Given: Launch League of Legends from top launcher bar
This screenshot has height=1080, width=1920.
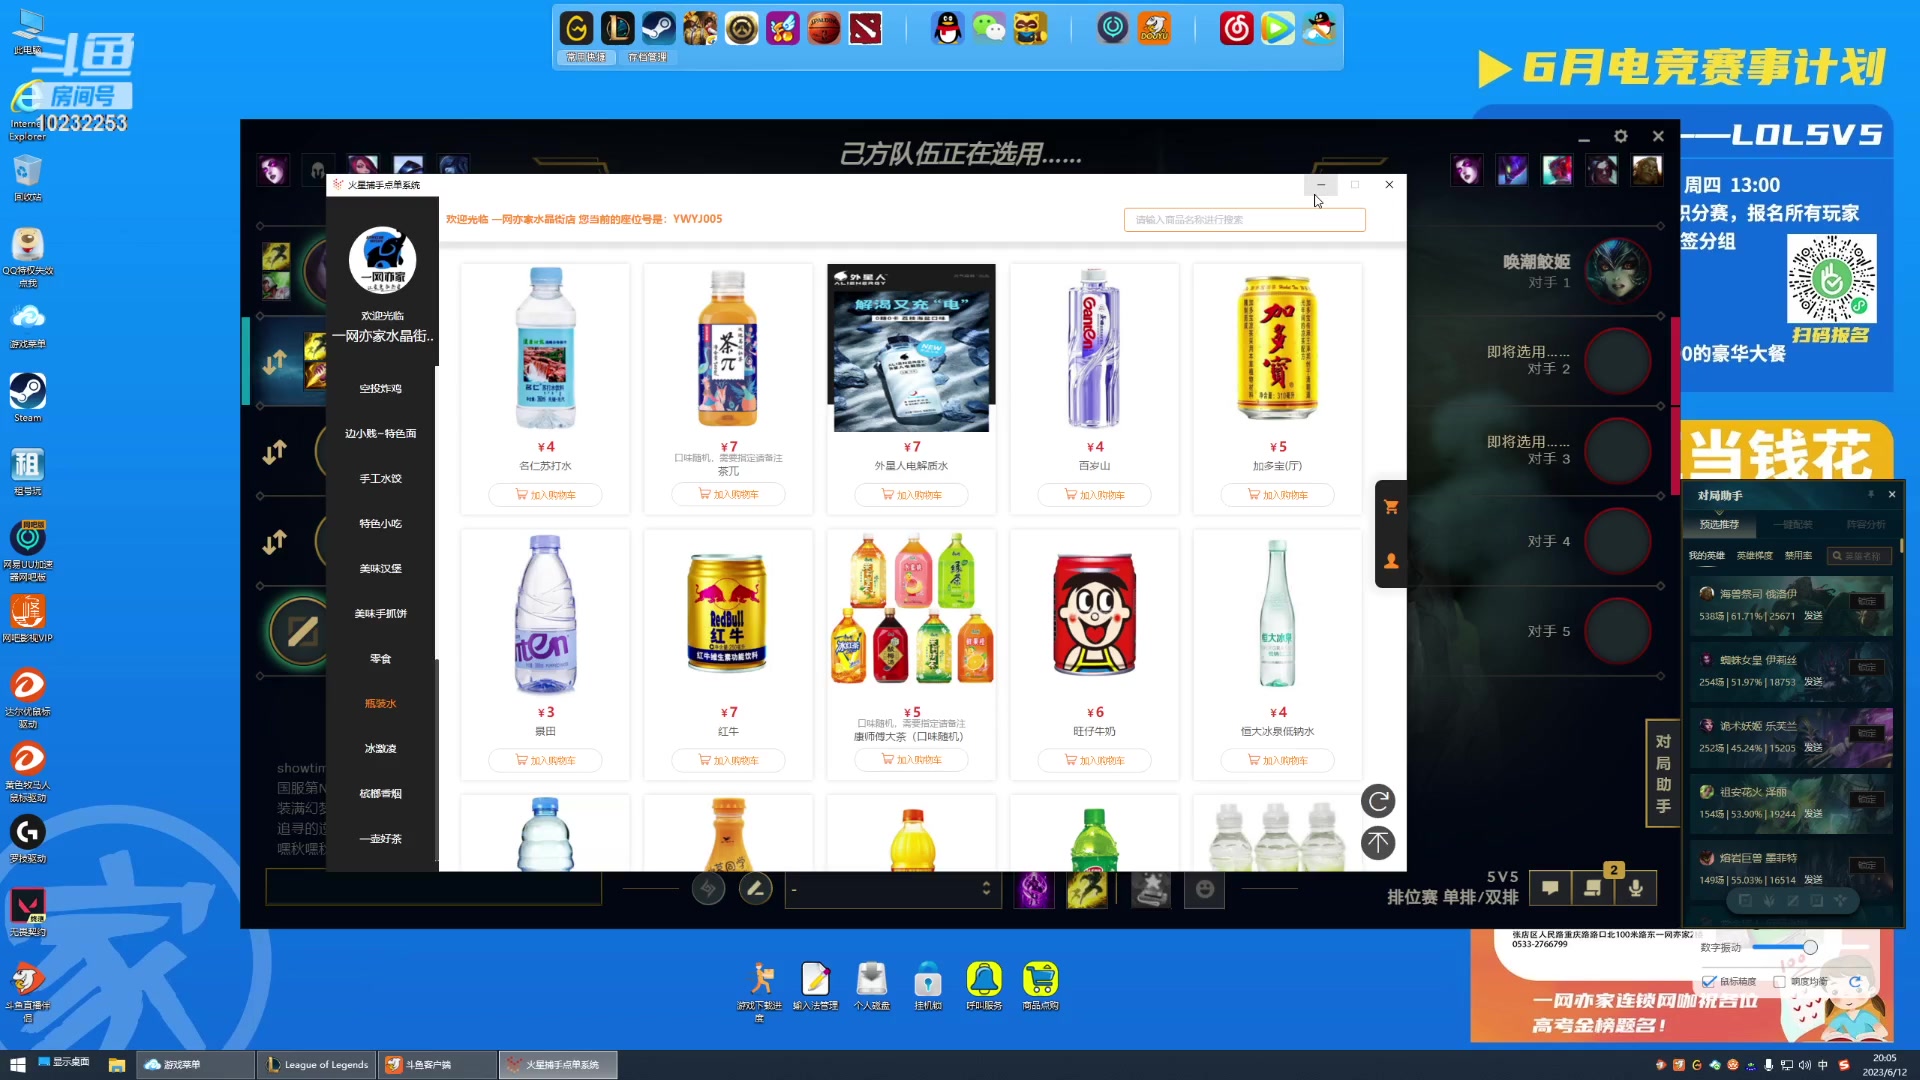Looking at the screenshot, I should click(617, 28).
